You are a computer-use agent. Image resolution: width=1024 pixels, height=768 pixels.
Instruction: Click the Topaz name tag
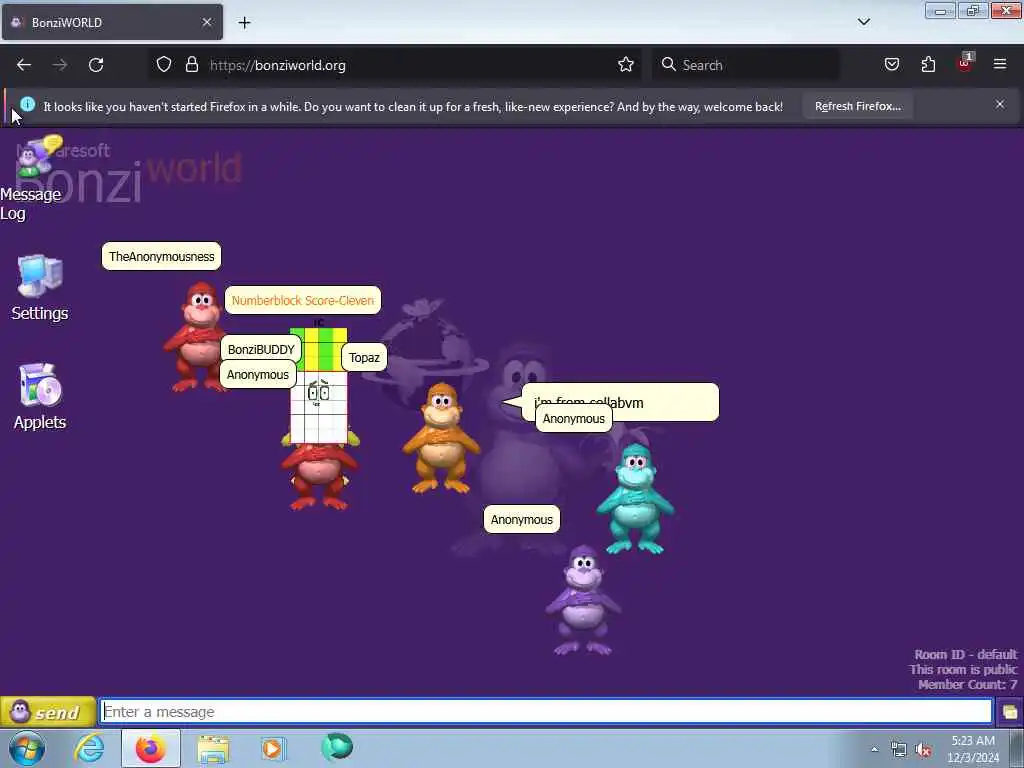tap(364, 357)
